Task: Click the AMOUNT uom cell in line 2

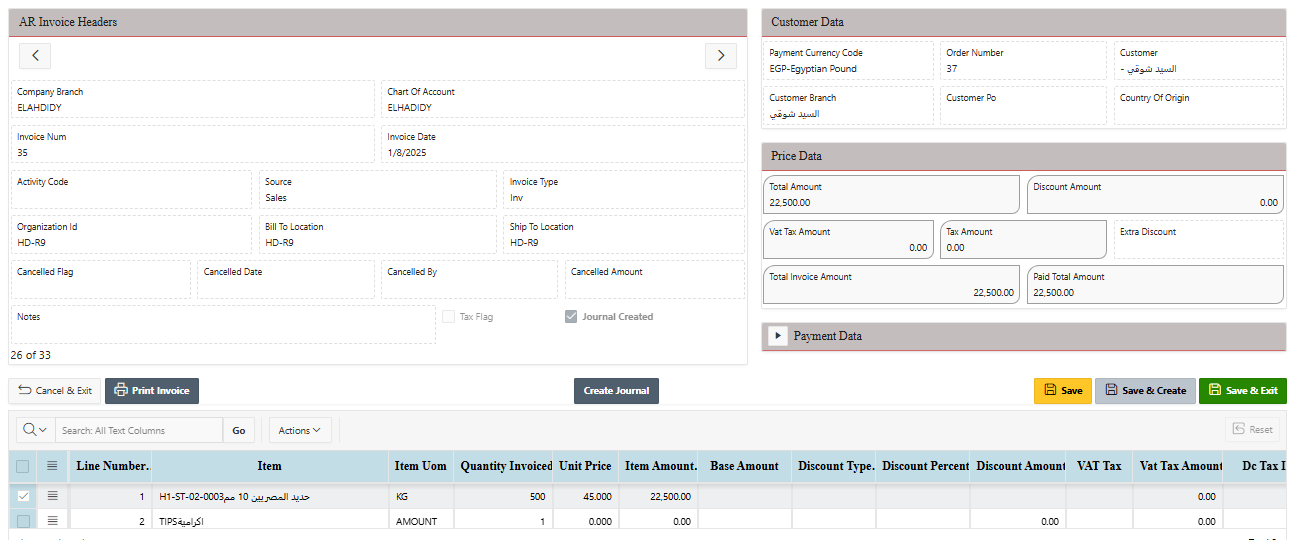Action: [x=421, y=521]
